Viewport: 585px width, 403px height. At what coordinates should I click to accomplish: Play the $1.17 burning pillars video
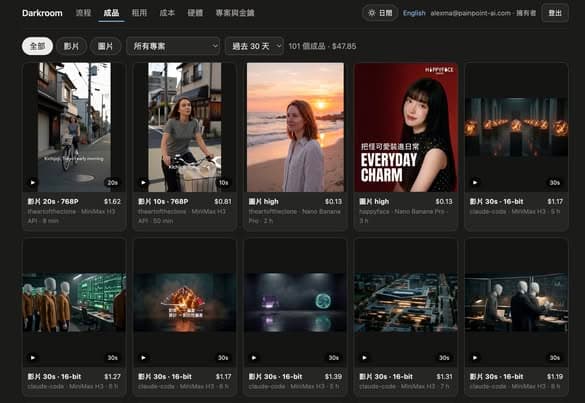pos(475,182)
